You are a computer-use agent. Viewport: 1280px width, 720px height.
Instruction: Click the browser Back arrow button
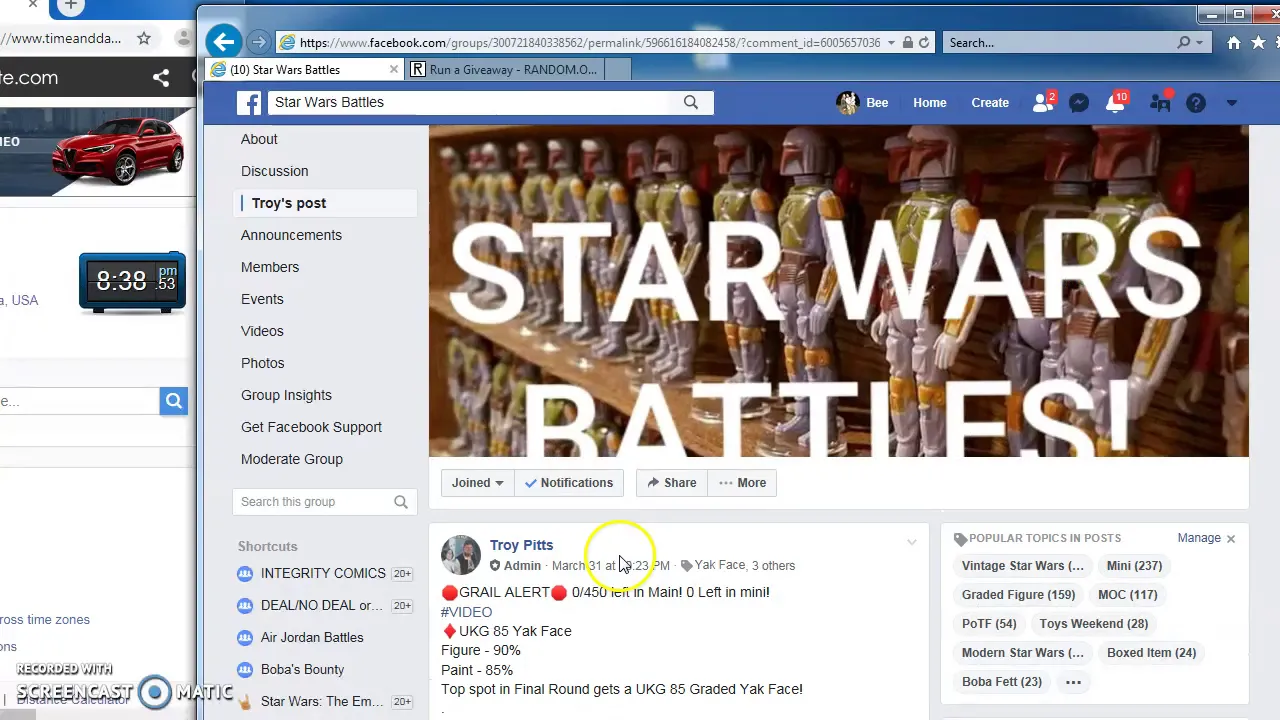coord(224,42)
